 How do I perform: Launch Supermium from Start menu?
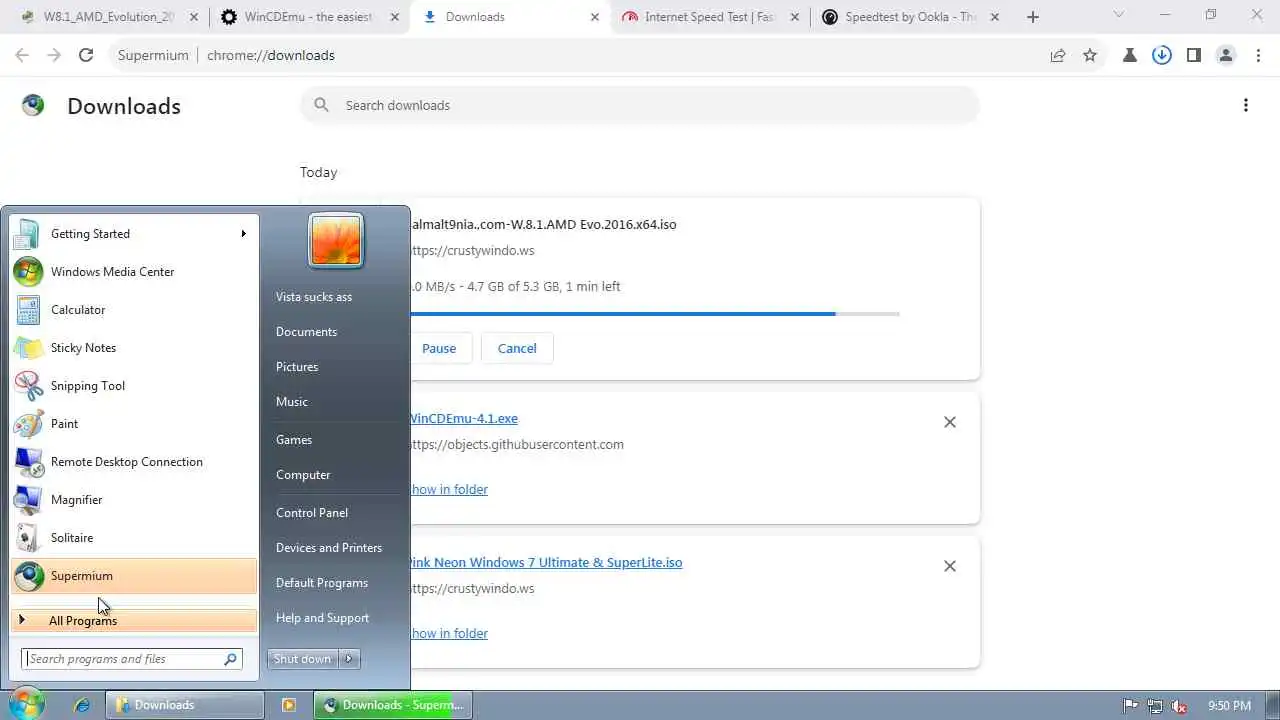coord(134,576)
